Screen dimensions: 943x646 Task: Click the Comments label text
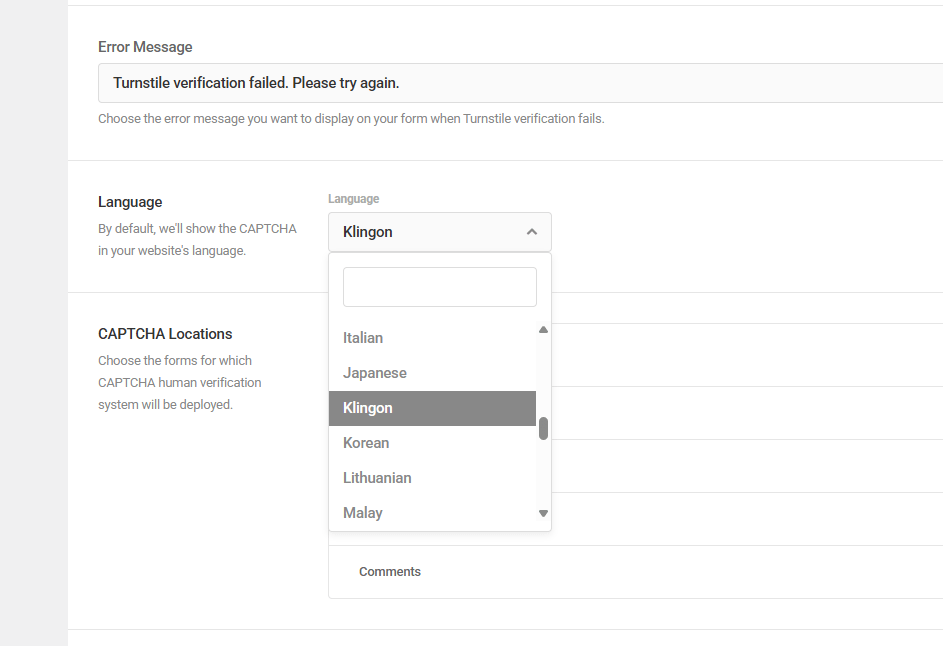(x=389, y=571)
